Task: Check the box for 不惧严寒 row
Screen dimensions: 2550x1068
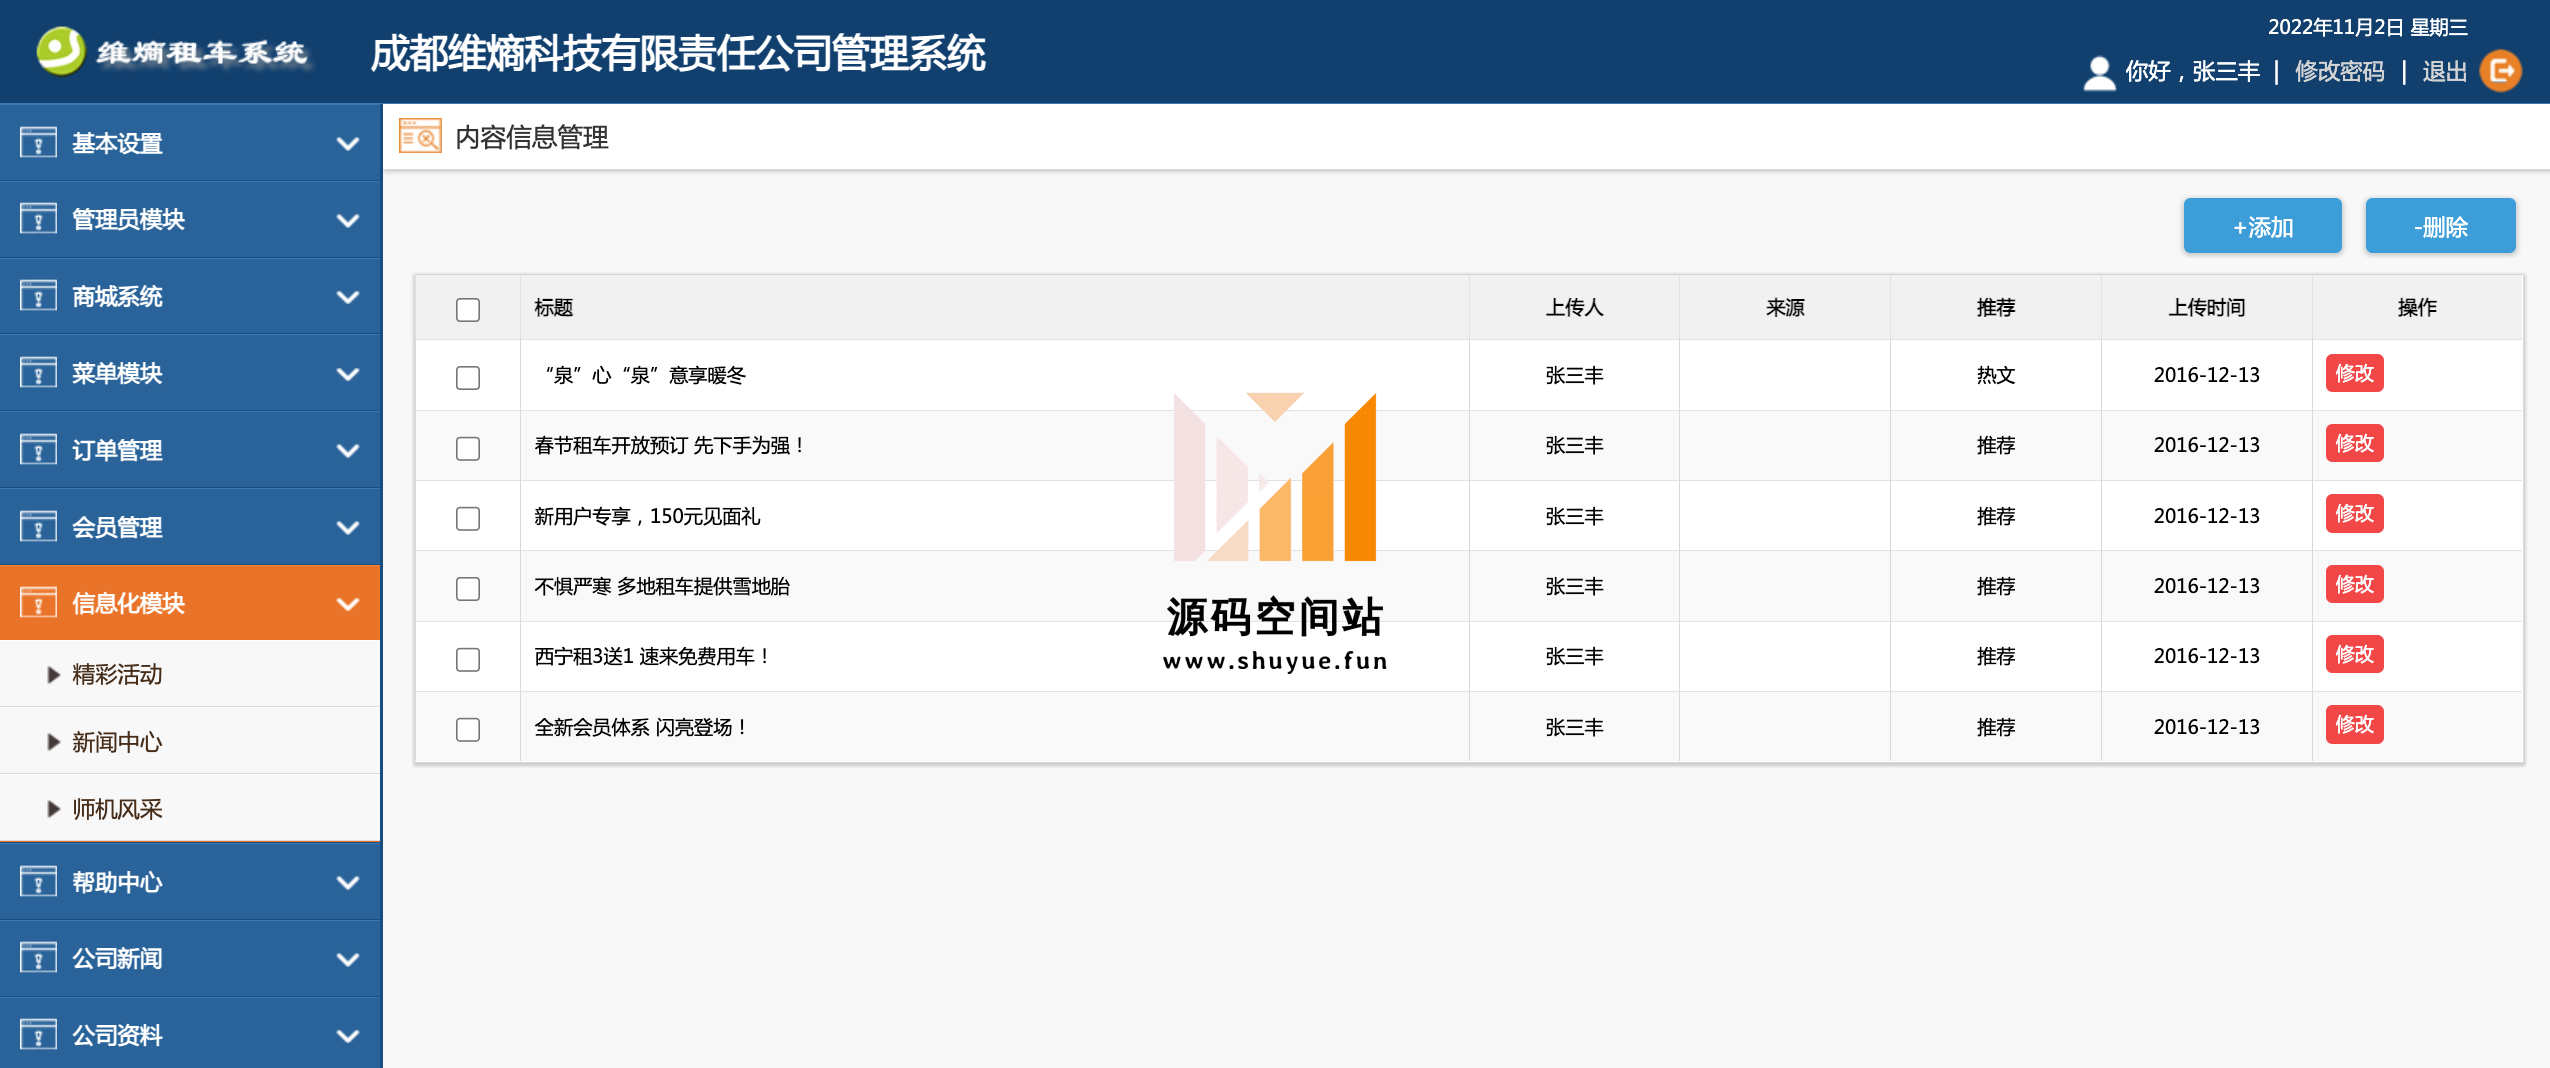Action: point(468,588)
